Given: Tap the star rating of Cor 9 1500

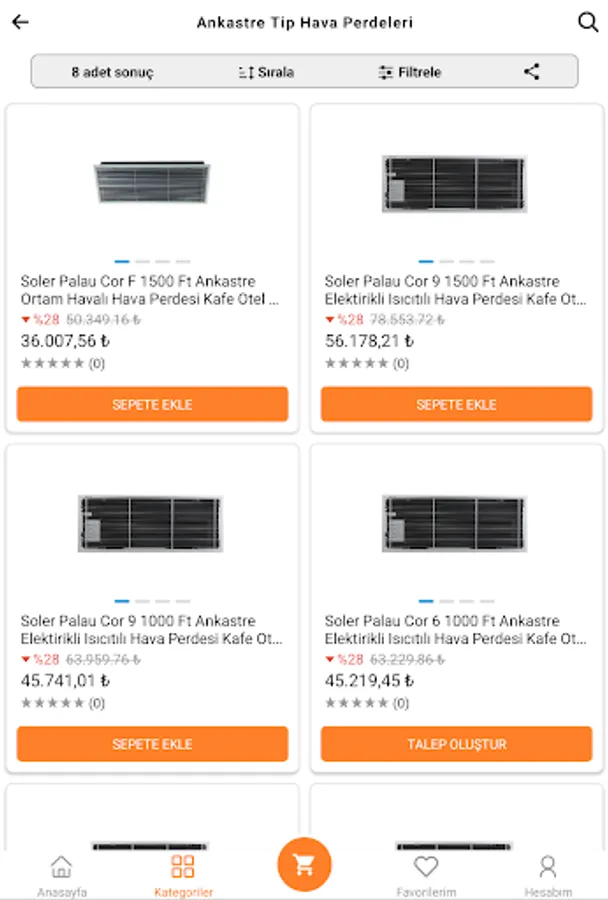Looking at the screenshot, I should tap(358, 363).
